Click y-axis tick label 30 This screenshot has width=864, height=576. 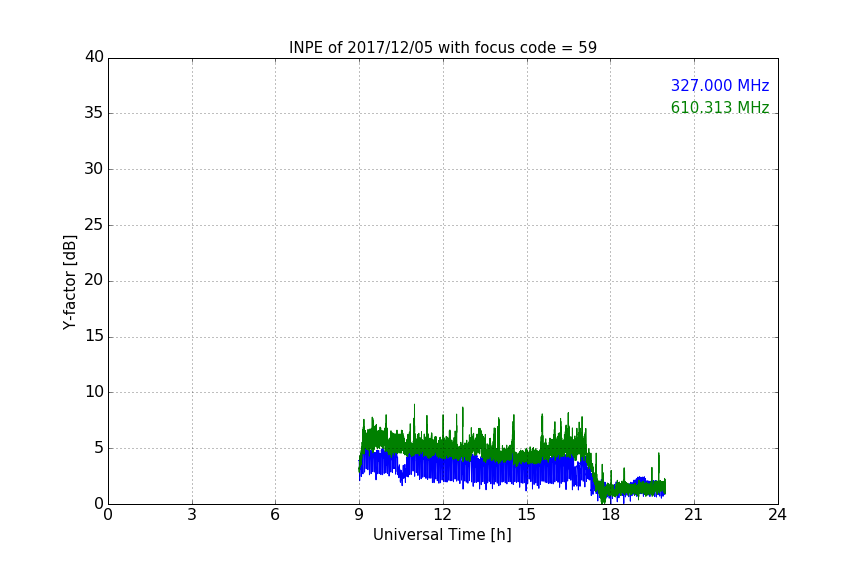coord(94,169)
